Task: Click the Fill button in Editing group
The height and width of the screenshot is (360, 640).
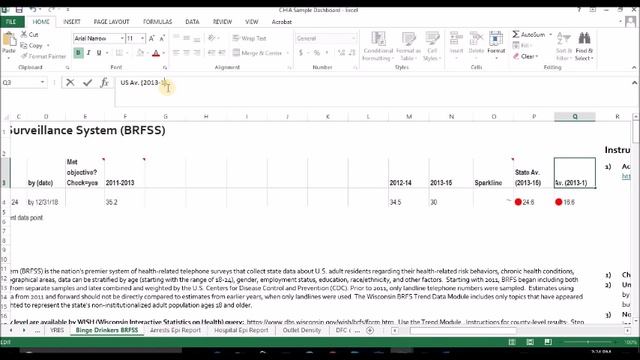Action: point(522,45)
